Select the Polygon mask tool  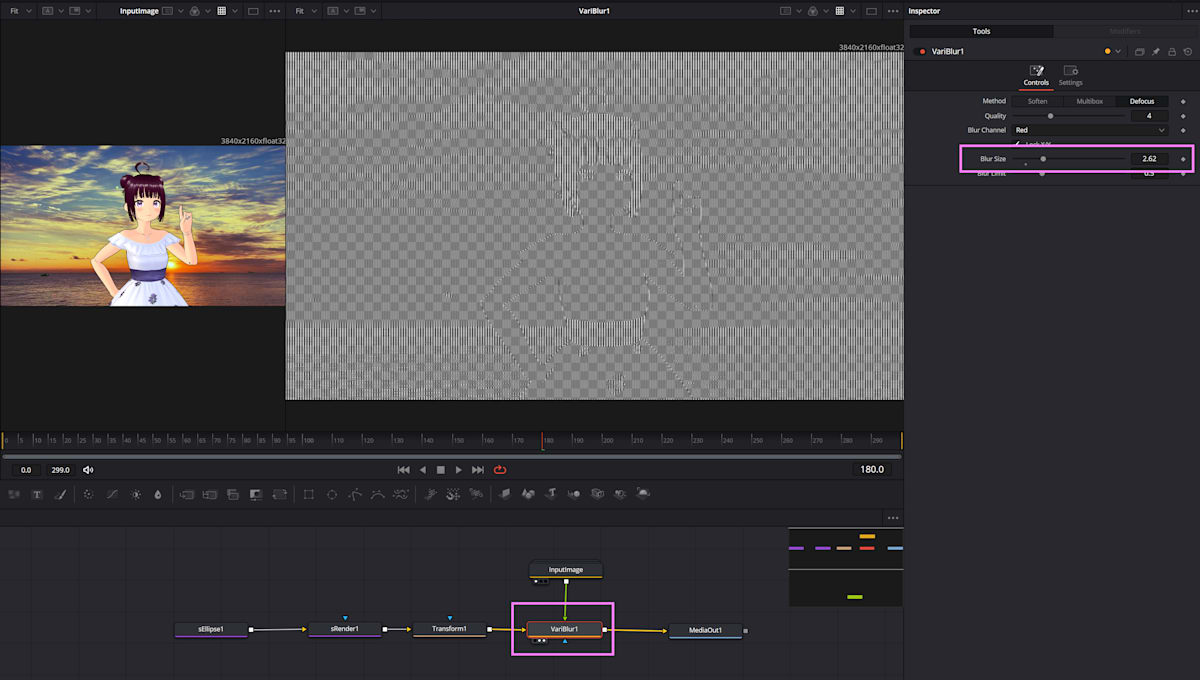click(356, 493)
